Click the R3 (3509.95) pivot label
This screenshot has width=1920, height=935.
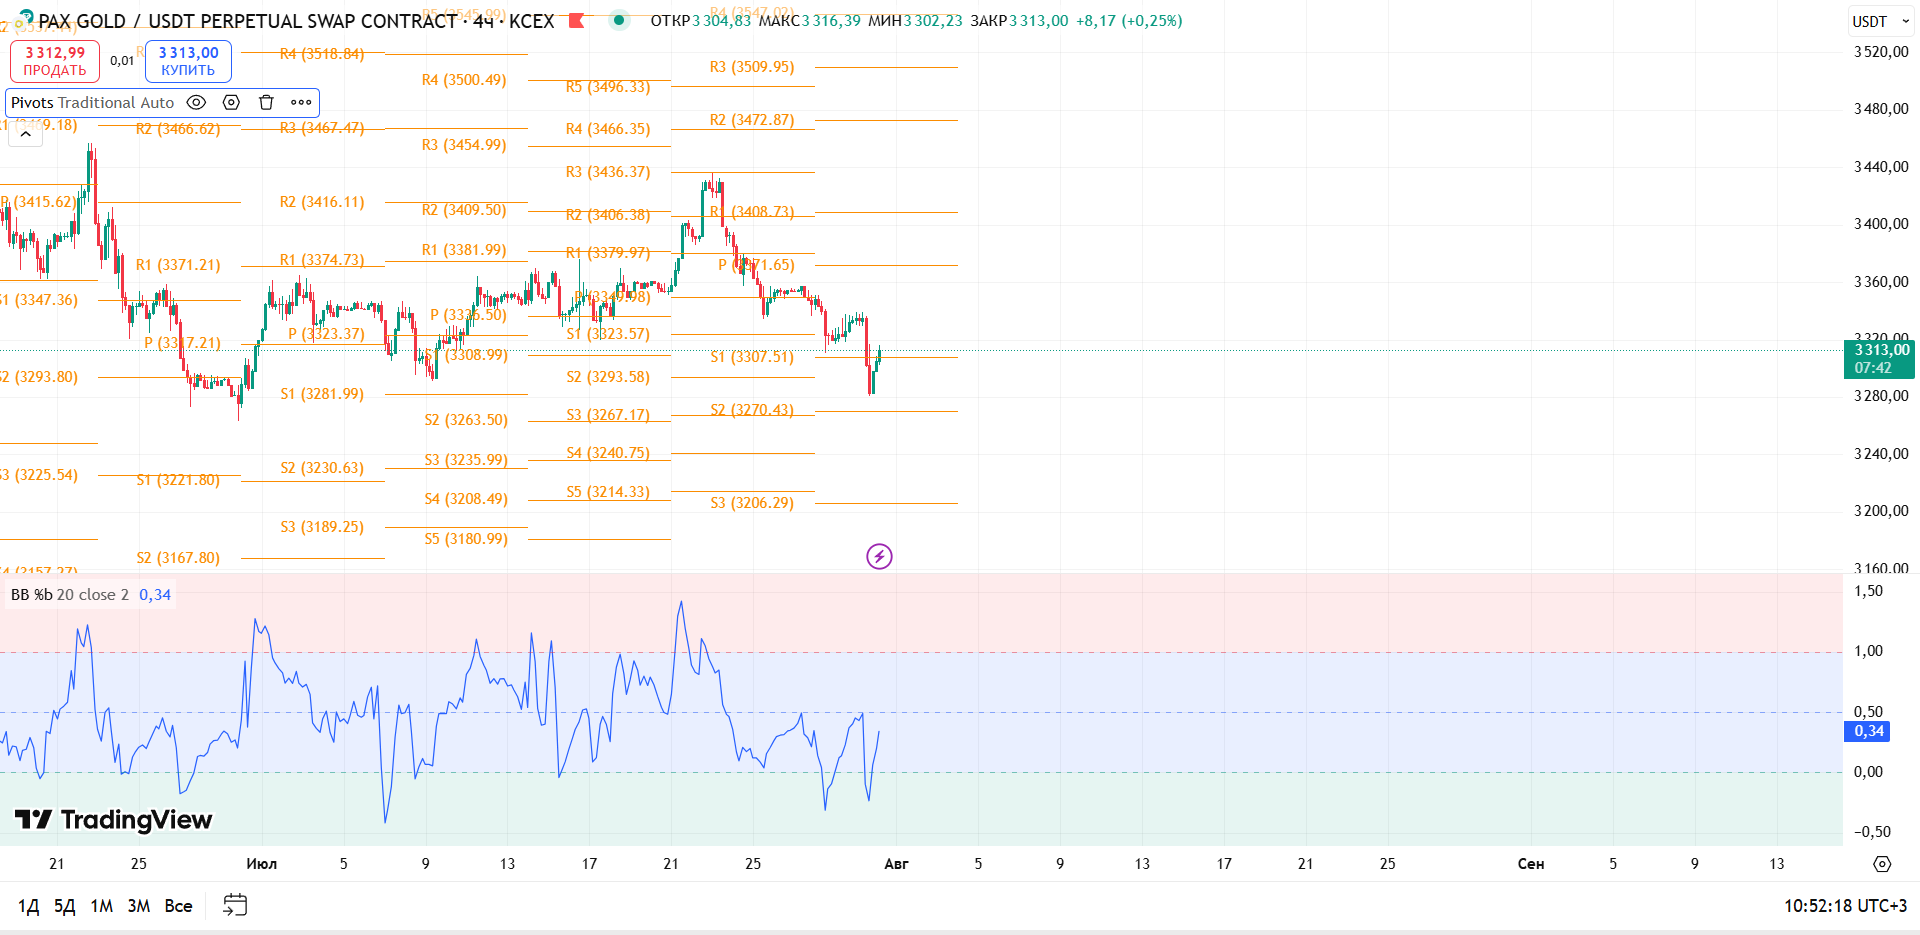(752, 67)
